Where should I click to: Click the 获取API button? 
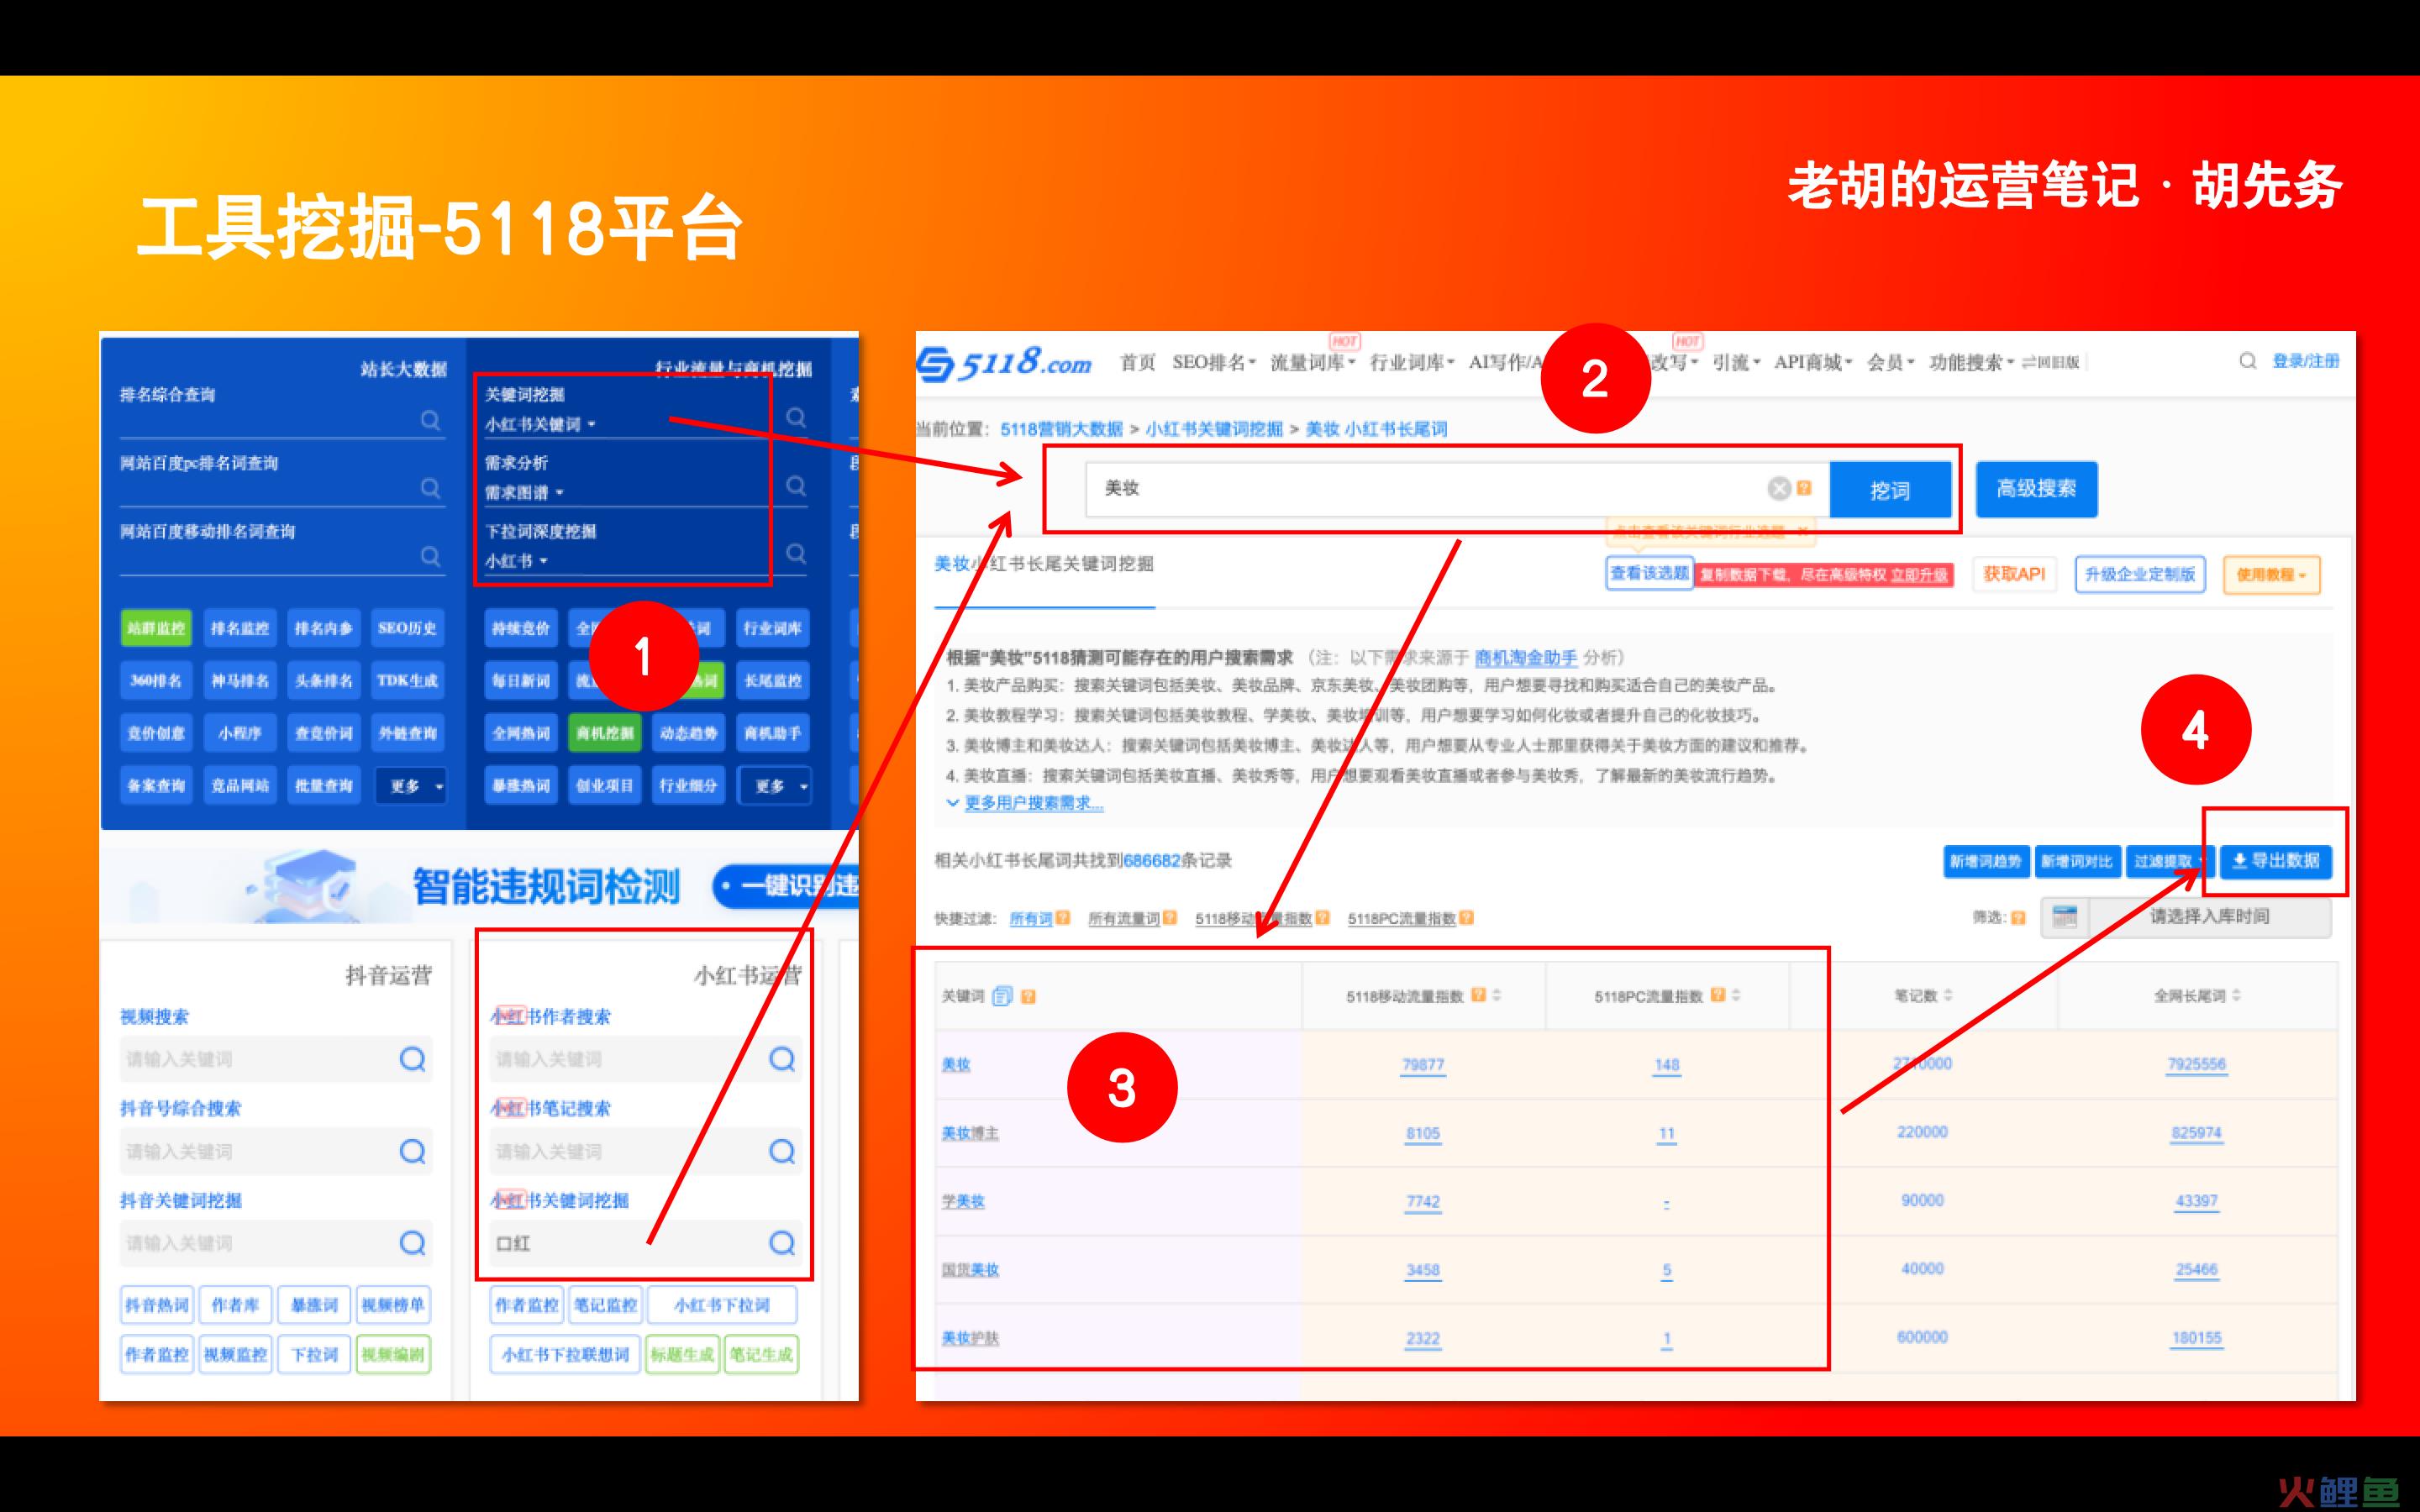coord(2014,574)
